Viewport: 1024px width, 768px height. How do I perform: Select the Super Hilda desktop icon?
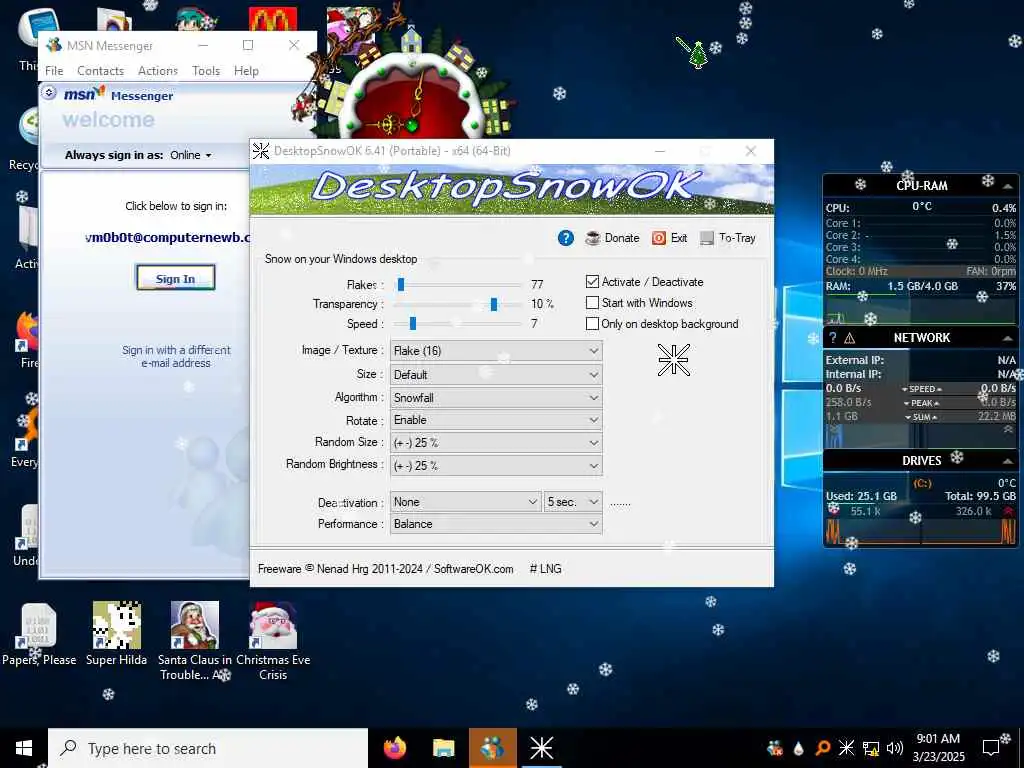point(116,634)
